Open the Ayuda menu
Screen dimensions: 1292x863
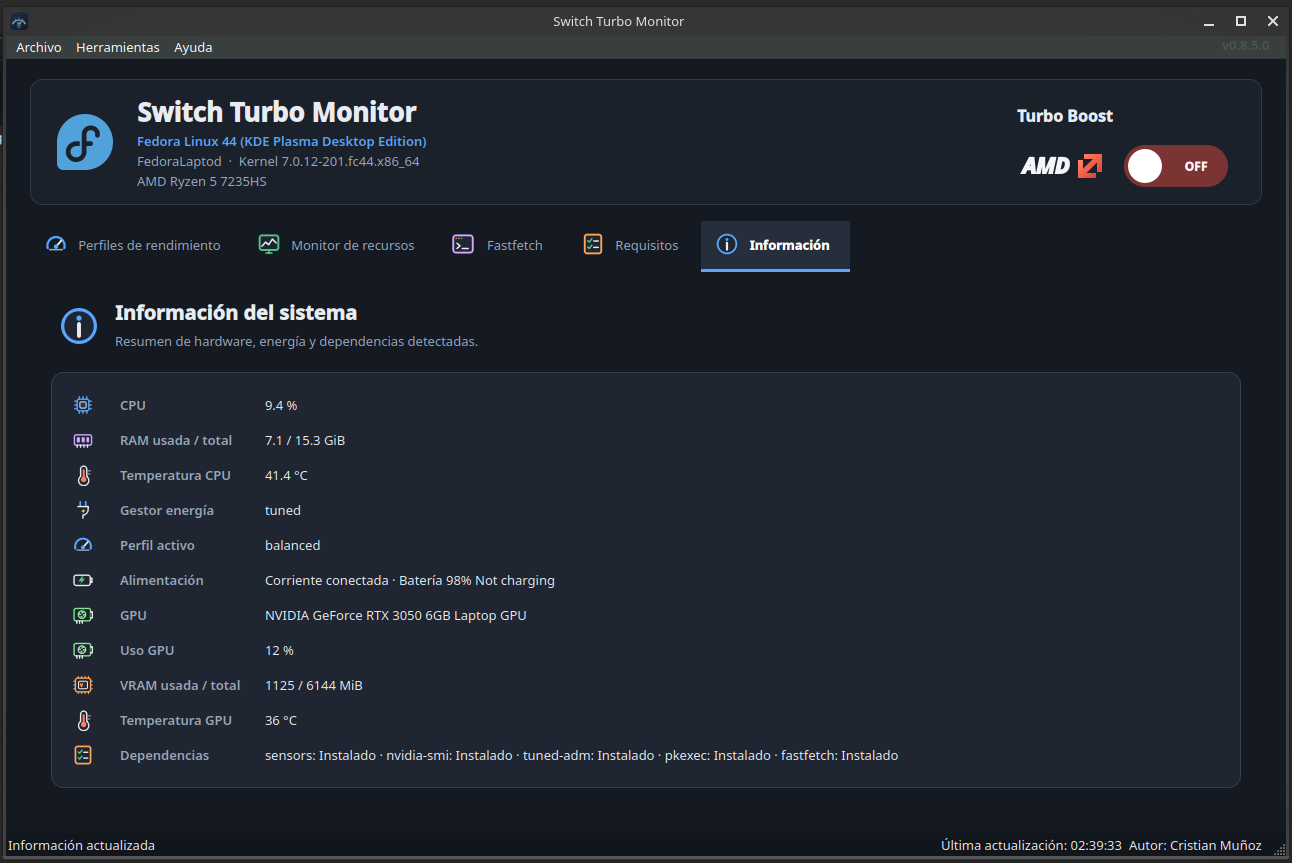(x=193, y=47)
